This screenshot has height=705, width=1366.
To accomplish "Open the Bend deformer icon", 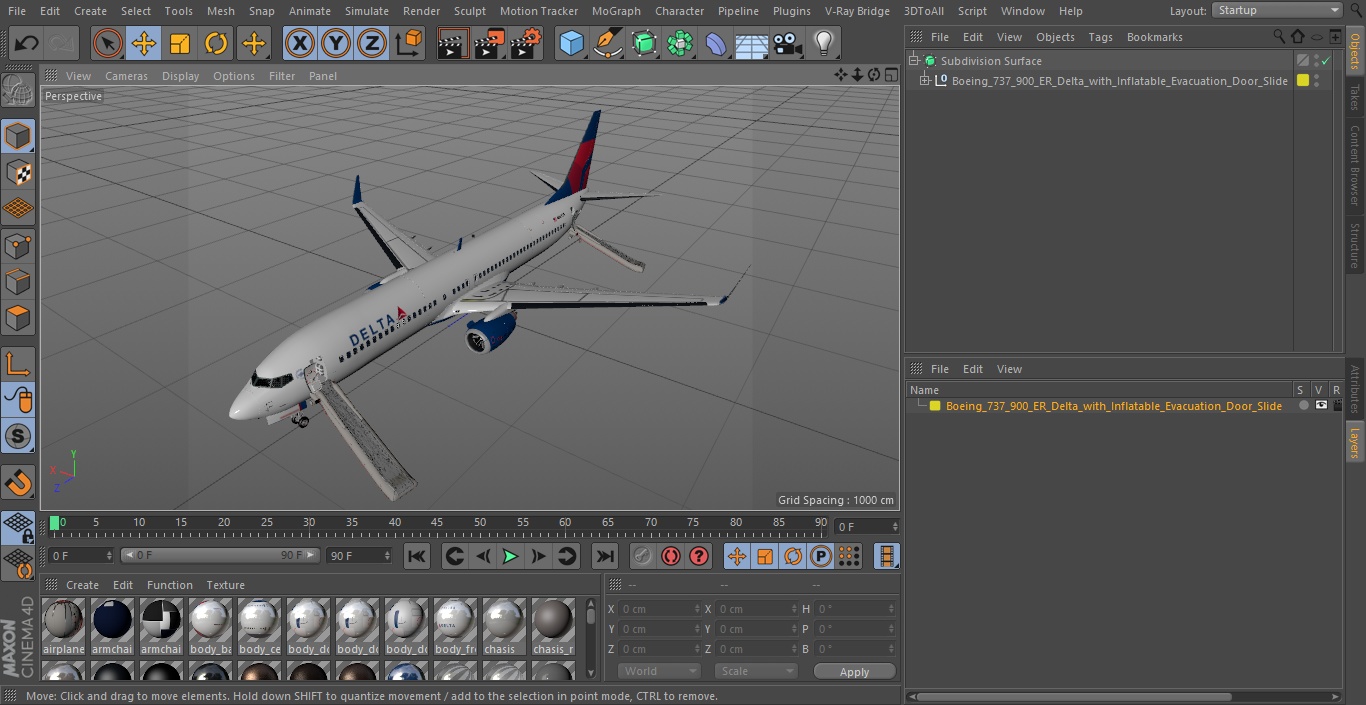I will (716, 43).
